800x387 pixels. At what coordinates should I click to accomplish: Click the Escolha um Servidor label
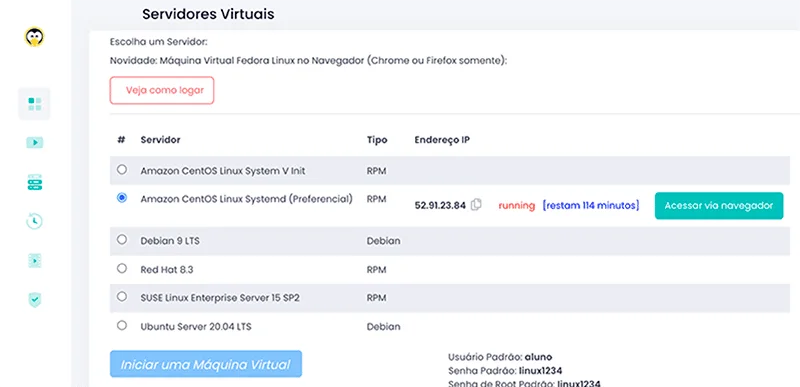pos(159,42)
